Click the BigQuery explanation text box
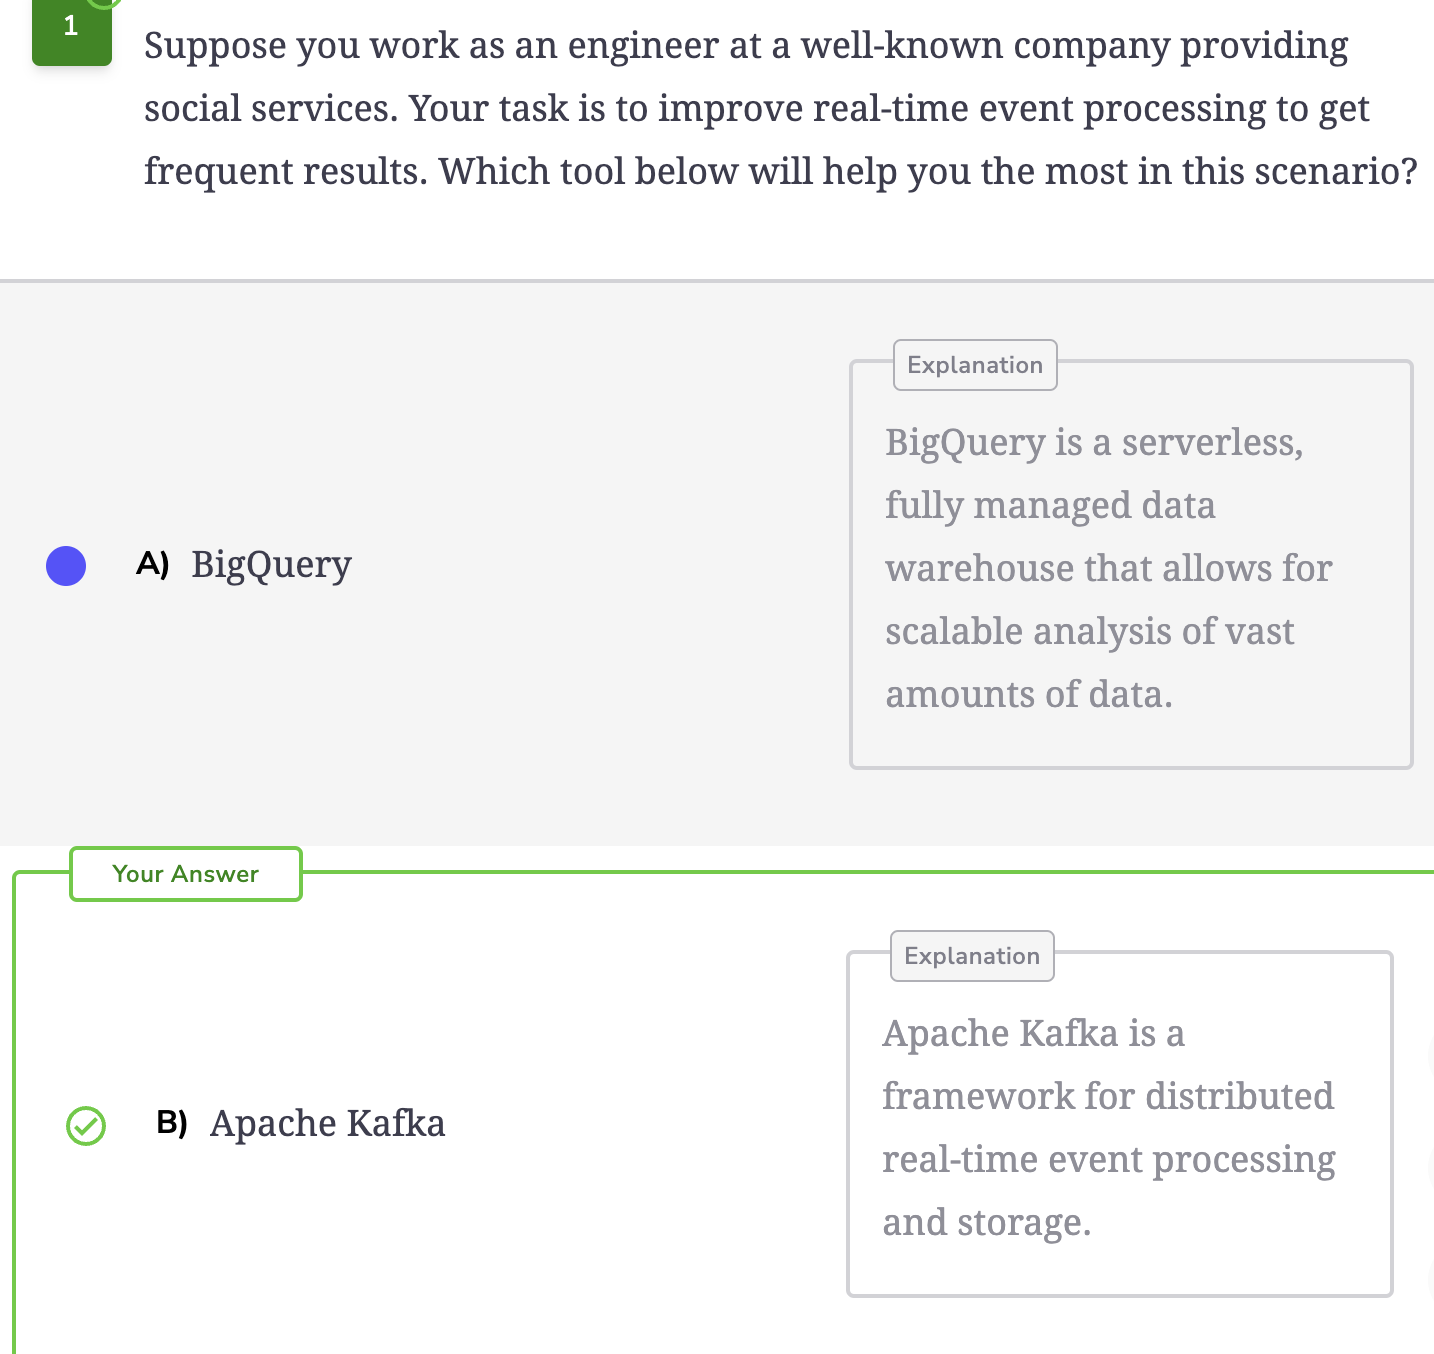This screenshot has height=1354, width=1434. (x=1131, y=565)
